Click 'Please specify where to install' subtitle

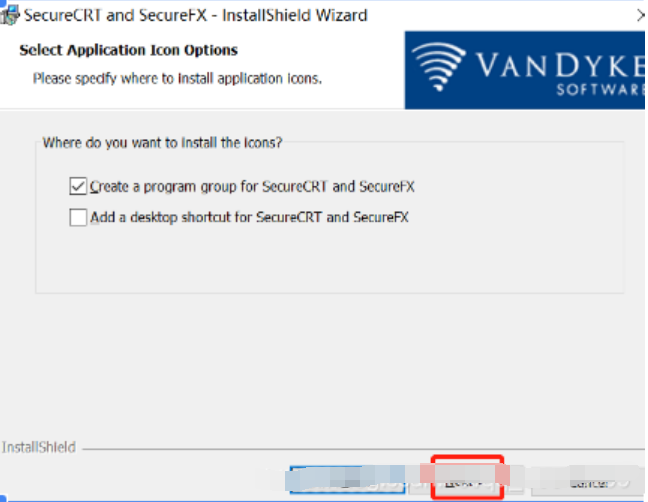177,79
